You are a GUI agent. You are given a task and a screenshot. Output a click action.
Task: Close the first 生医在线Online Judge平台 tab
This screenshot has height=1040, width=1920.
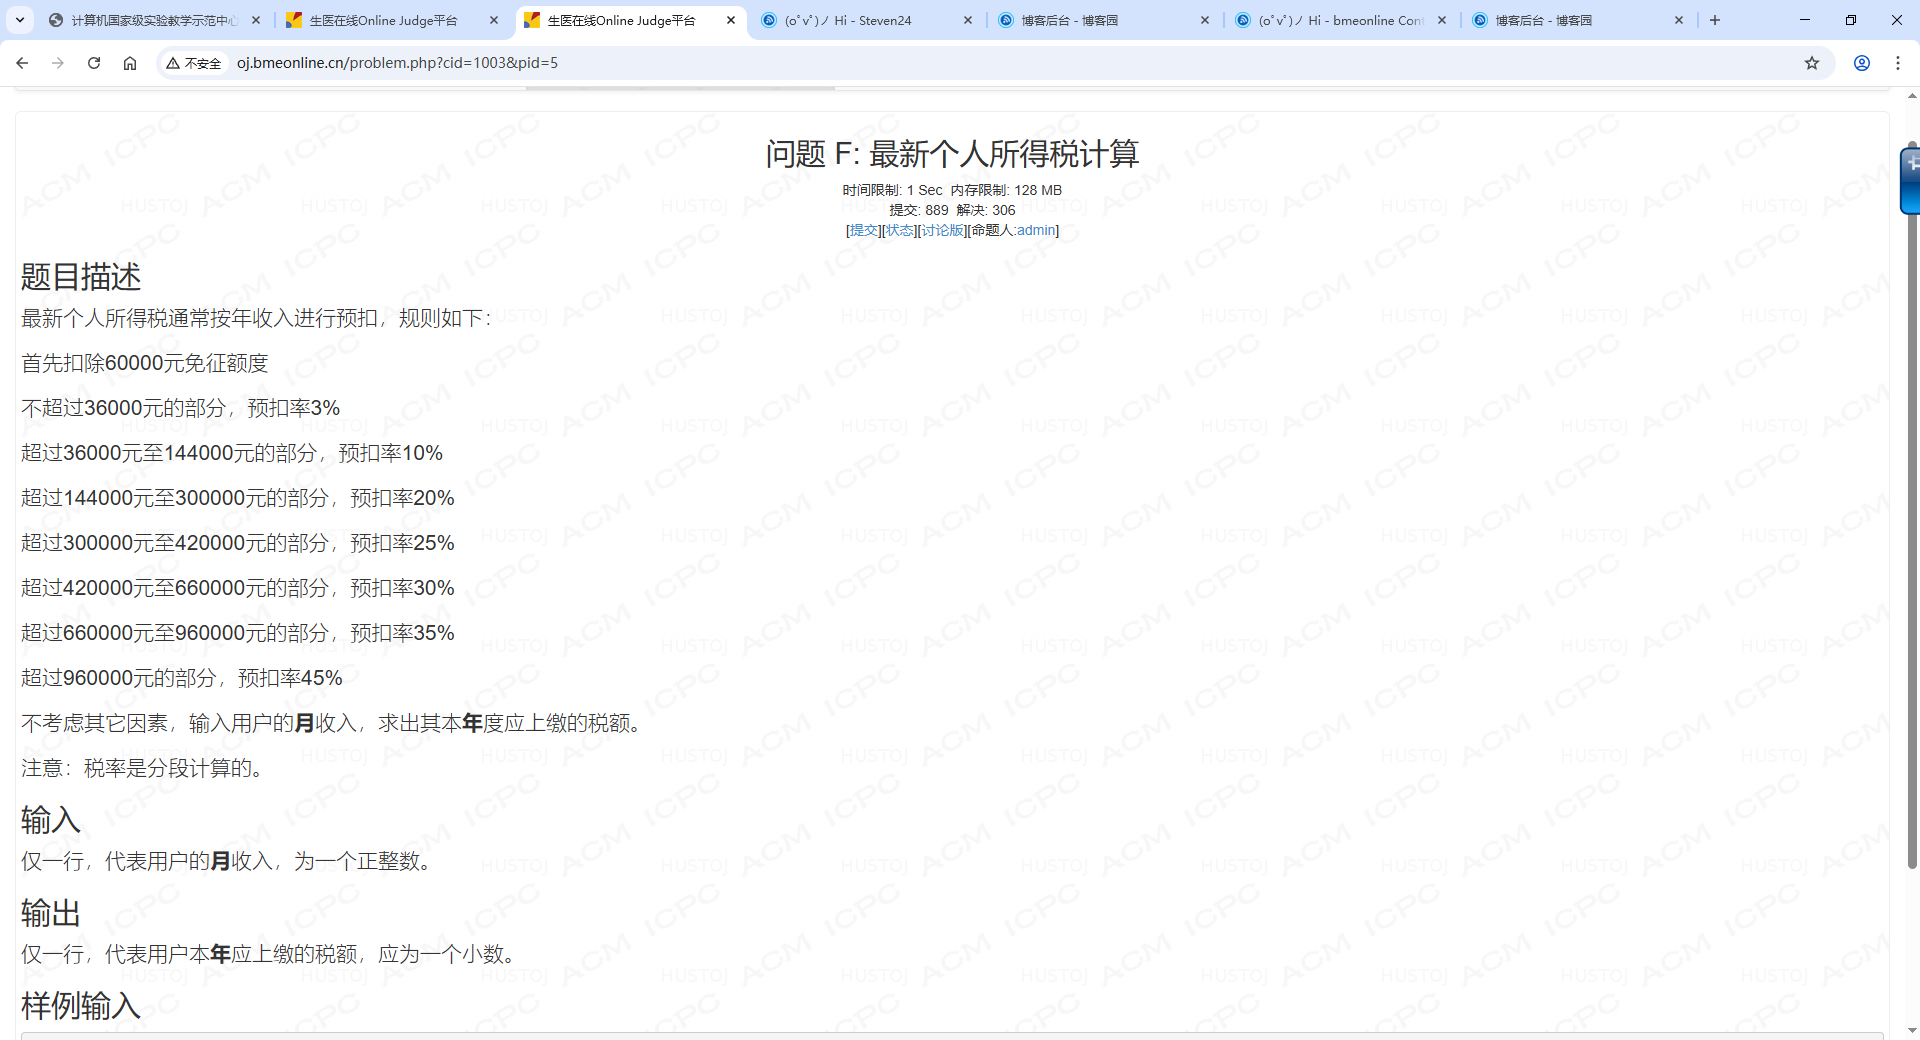click(x=494, y=20)
